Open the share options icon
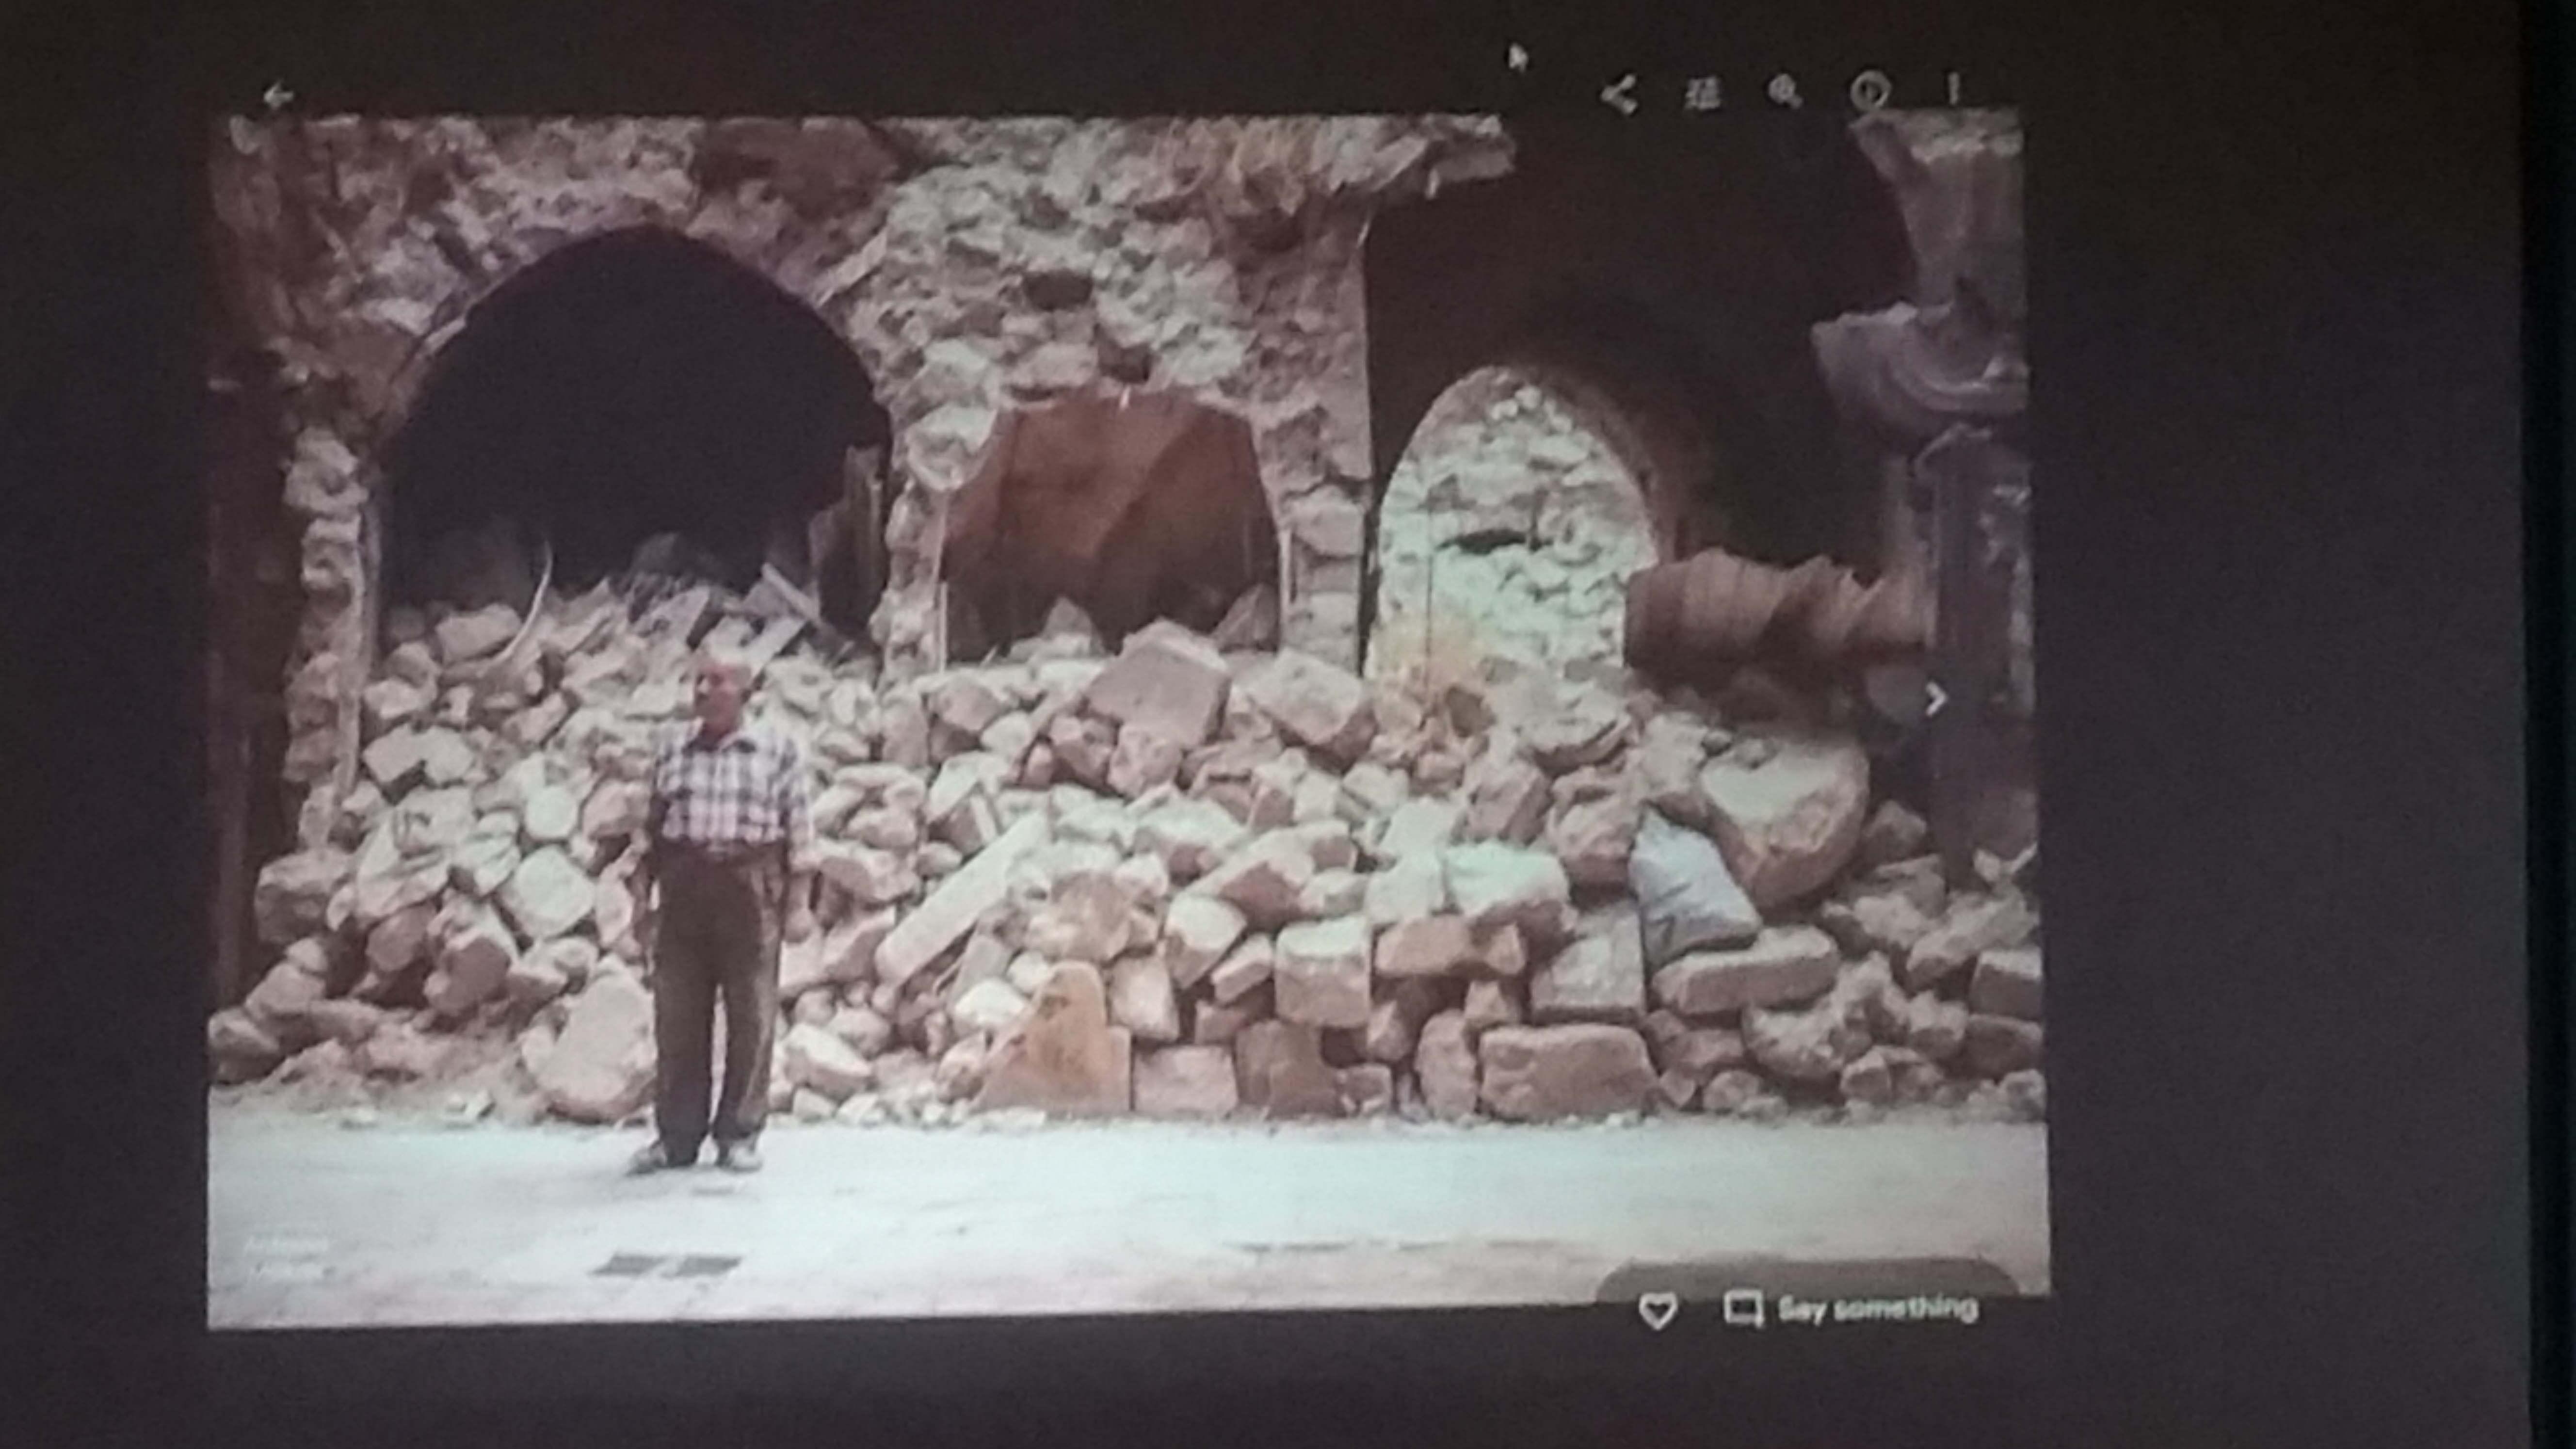 tap(1619, 96)
